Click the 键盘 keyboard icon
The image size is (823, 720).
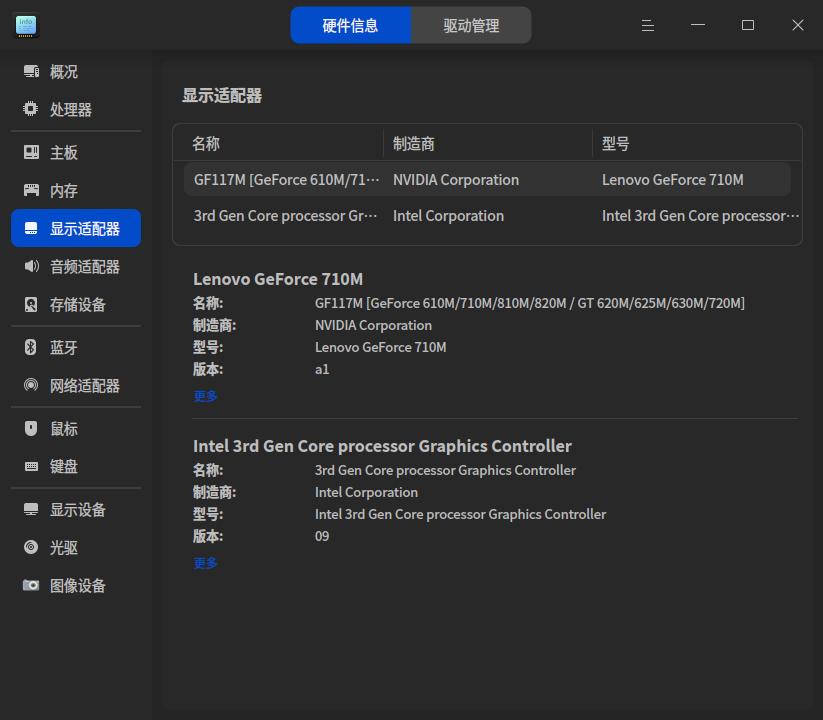click(31, 466)
